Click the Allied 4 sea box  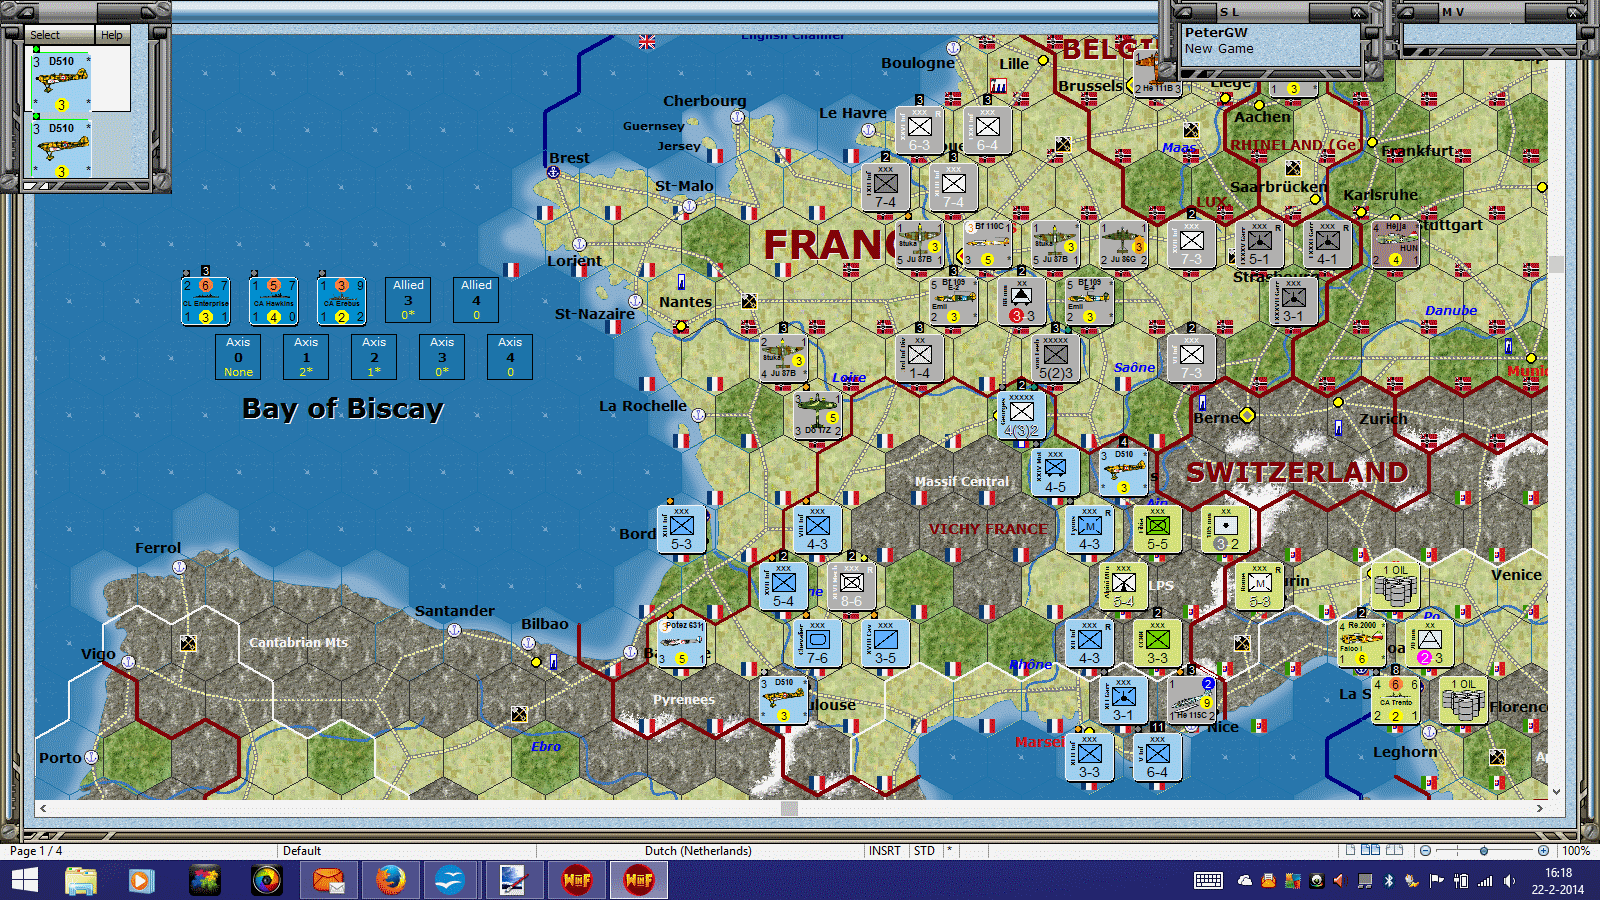pyautogui.click(x=476, y=300)
